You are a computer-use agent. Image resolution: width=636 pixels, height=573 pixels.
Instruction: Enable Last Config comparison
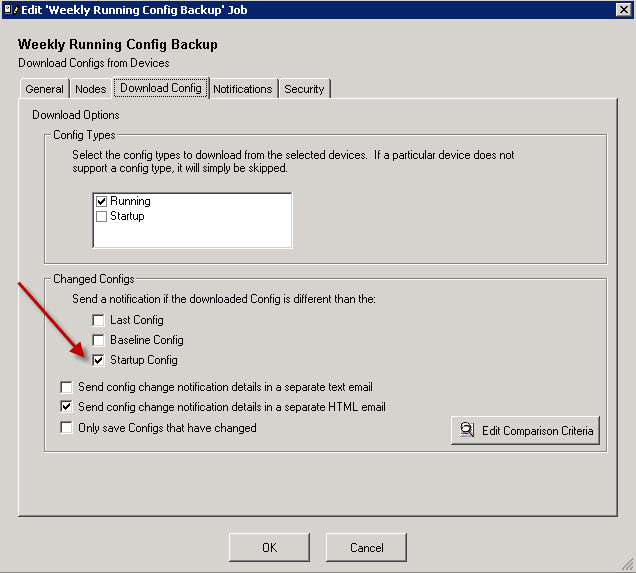click(x=98, y=320)
